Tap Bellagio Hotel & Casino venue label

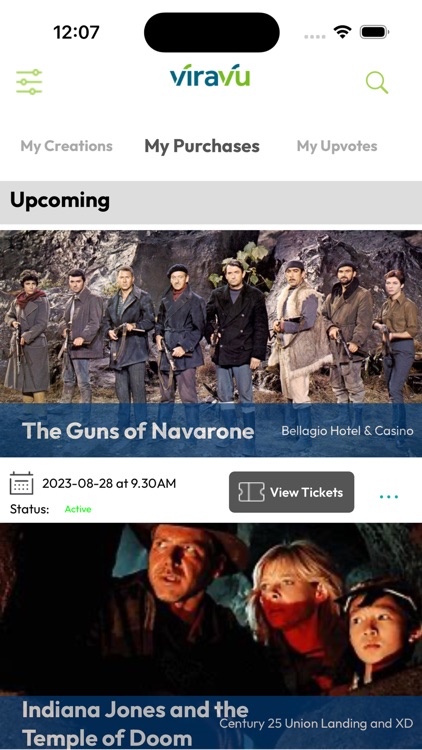pos(347,431)
